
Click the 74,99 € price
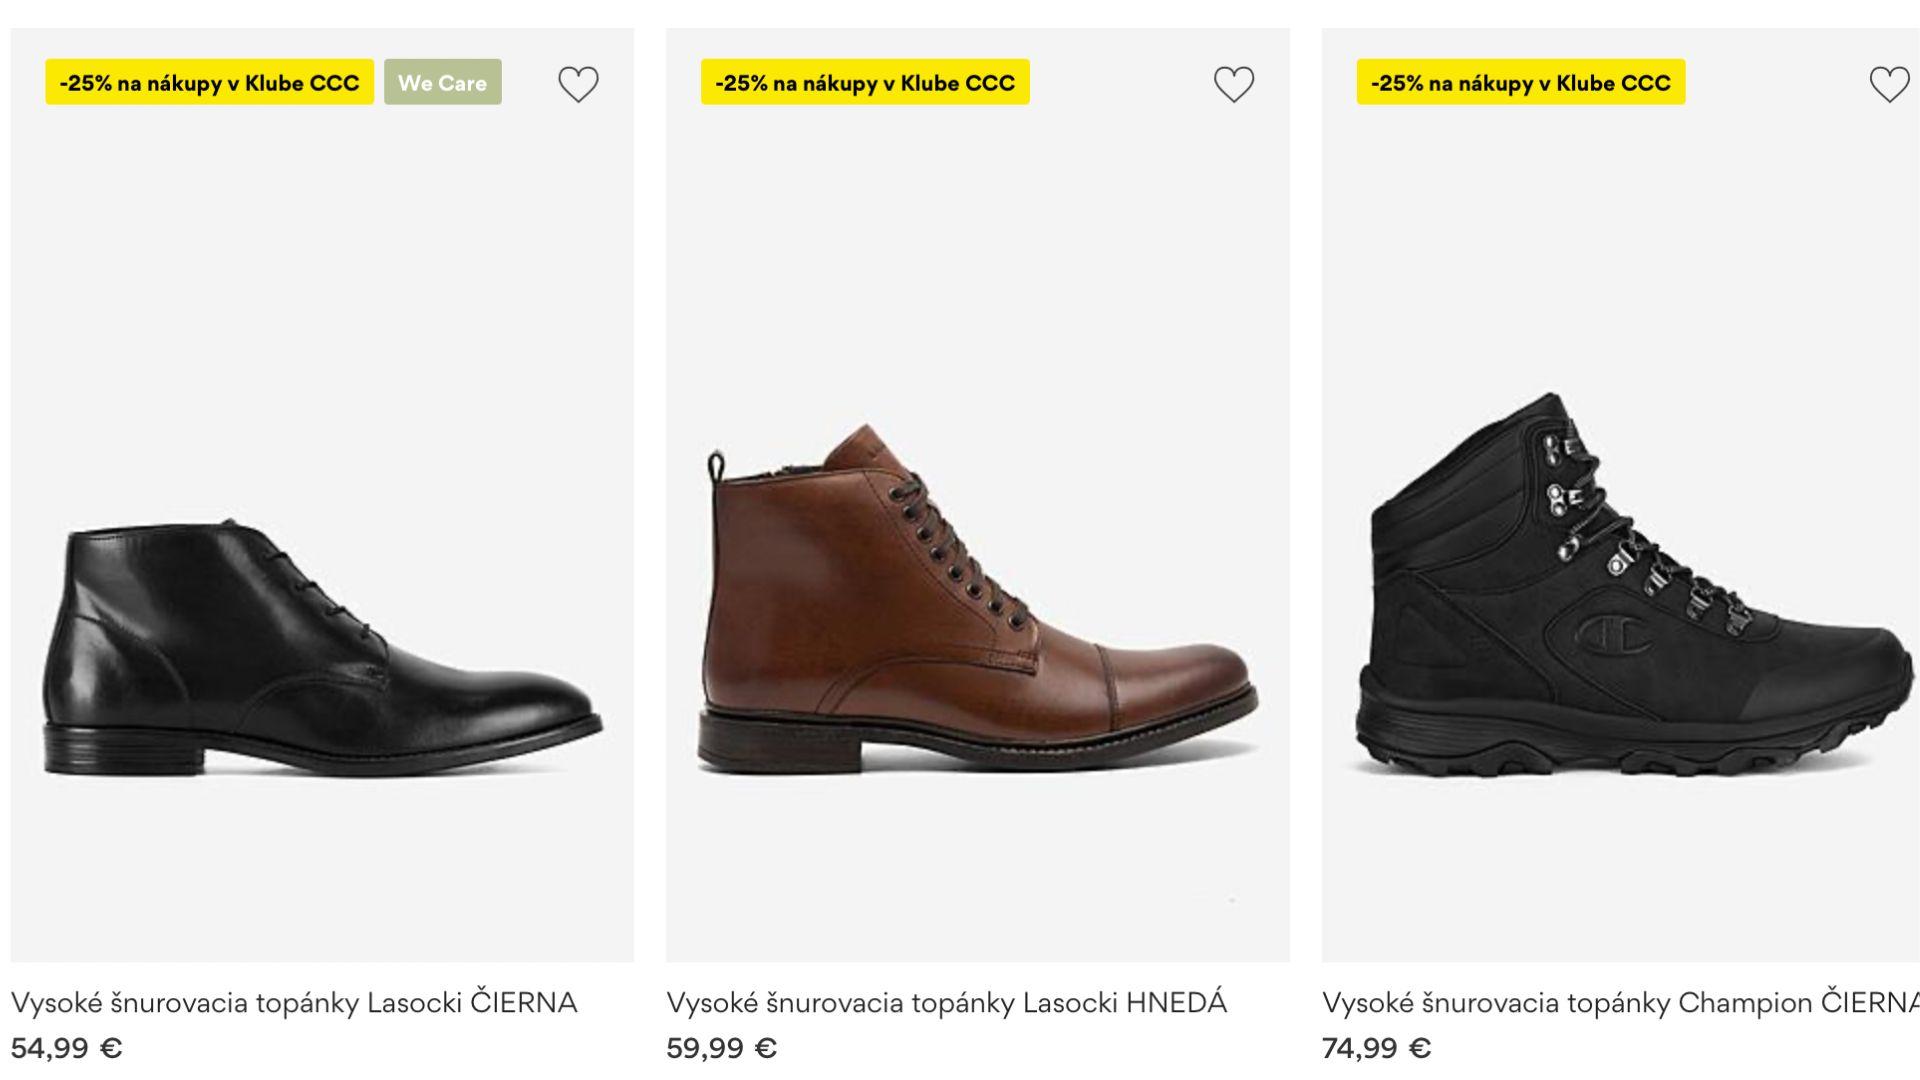[1376, 1048]
